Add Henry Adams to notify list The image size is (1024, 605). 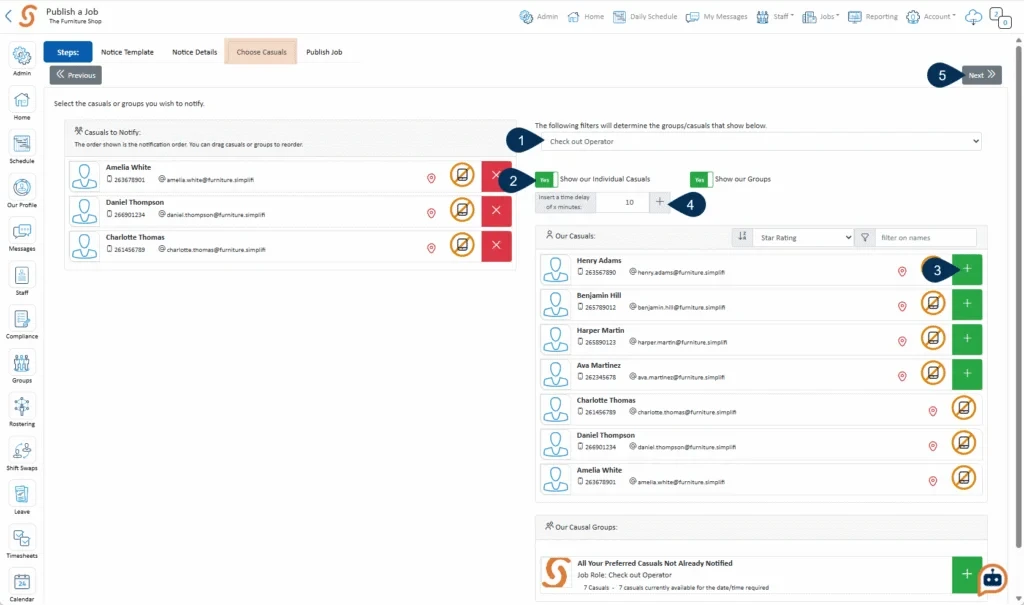click(x=967, y=269)
